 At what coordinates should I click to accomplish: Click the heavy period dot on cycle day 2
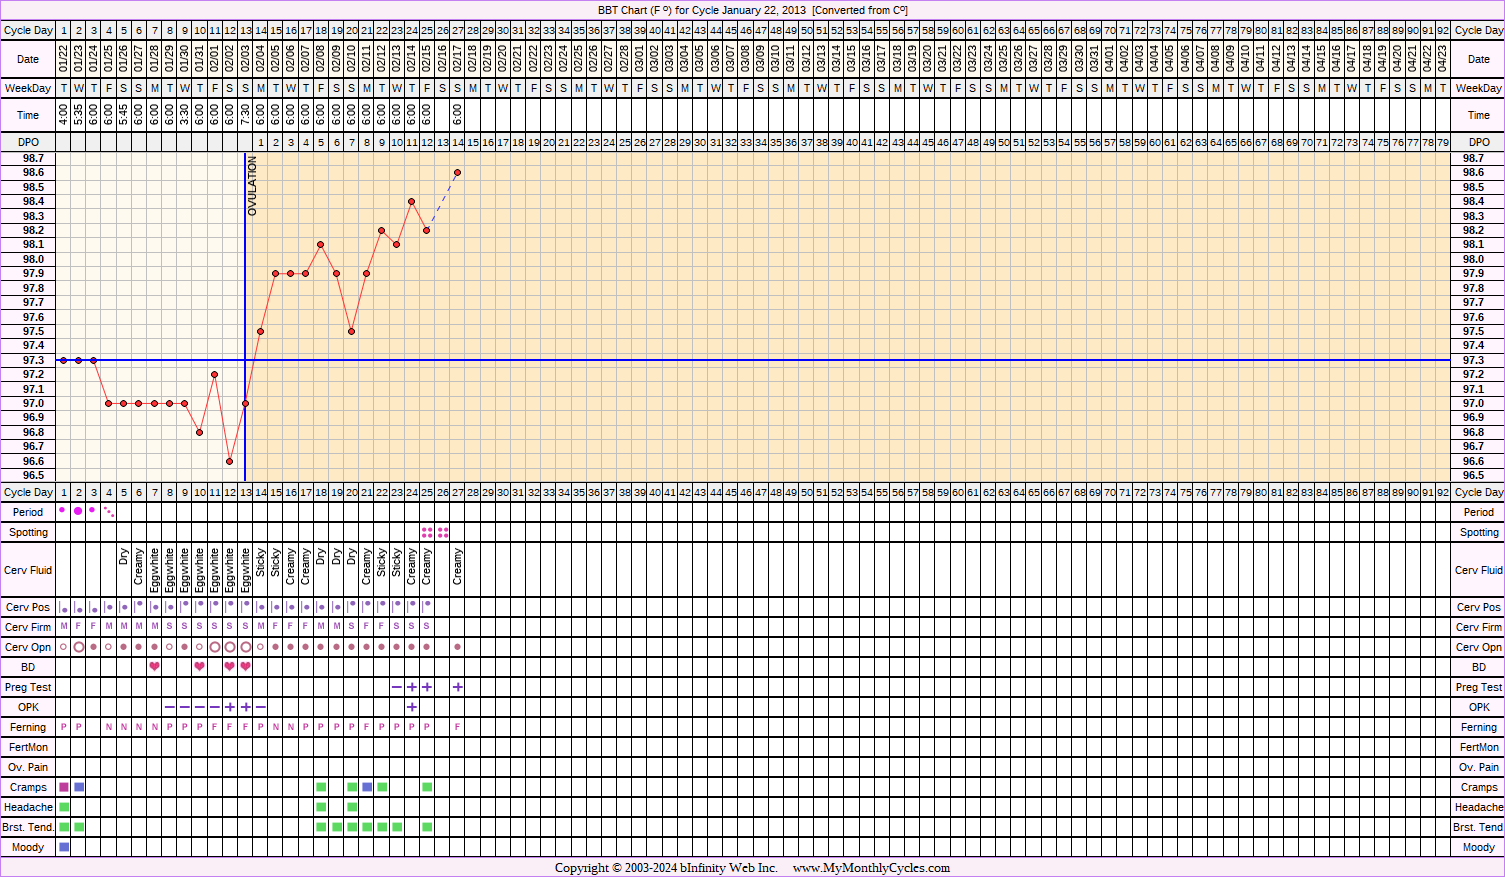pos(79,511)
